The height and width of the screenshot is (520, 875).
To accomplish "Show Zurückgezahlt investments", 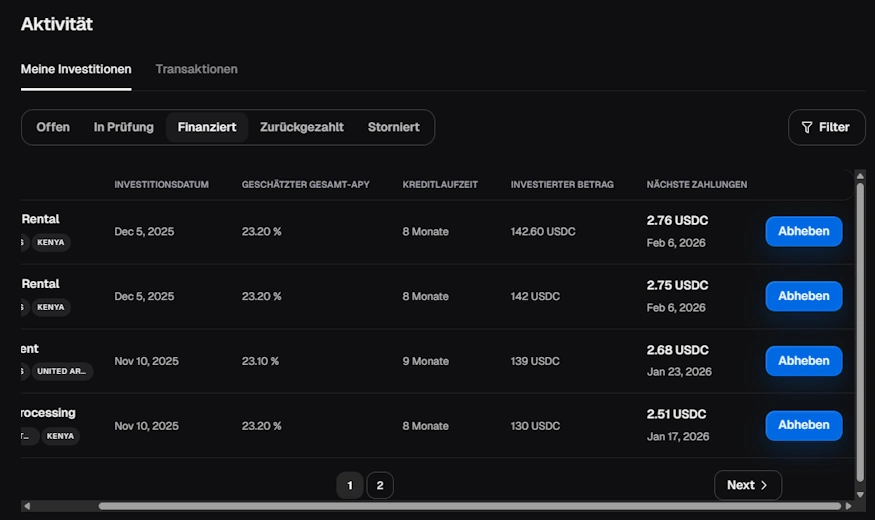I will coord(302,127).
